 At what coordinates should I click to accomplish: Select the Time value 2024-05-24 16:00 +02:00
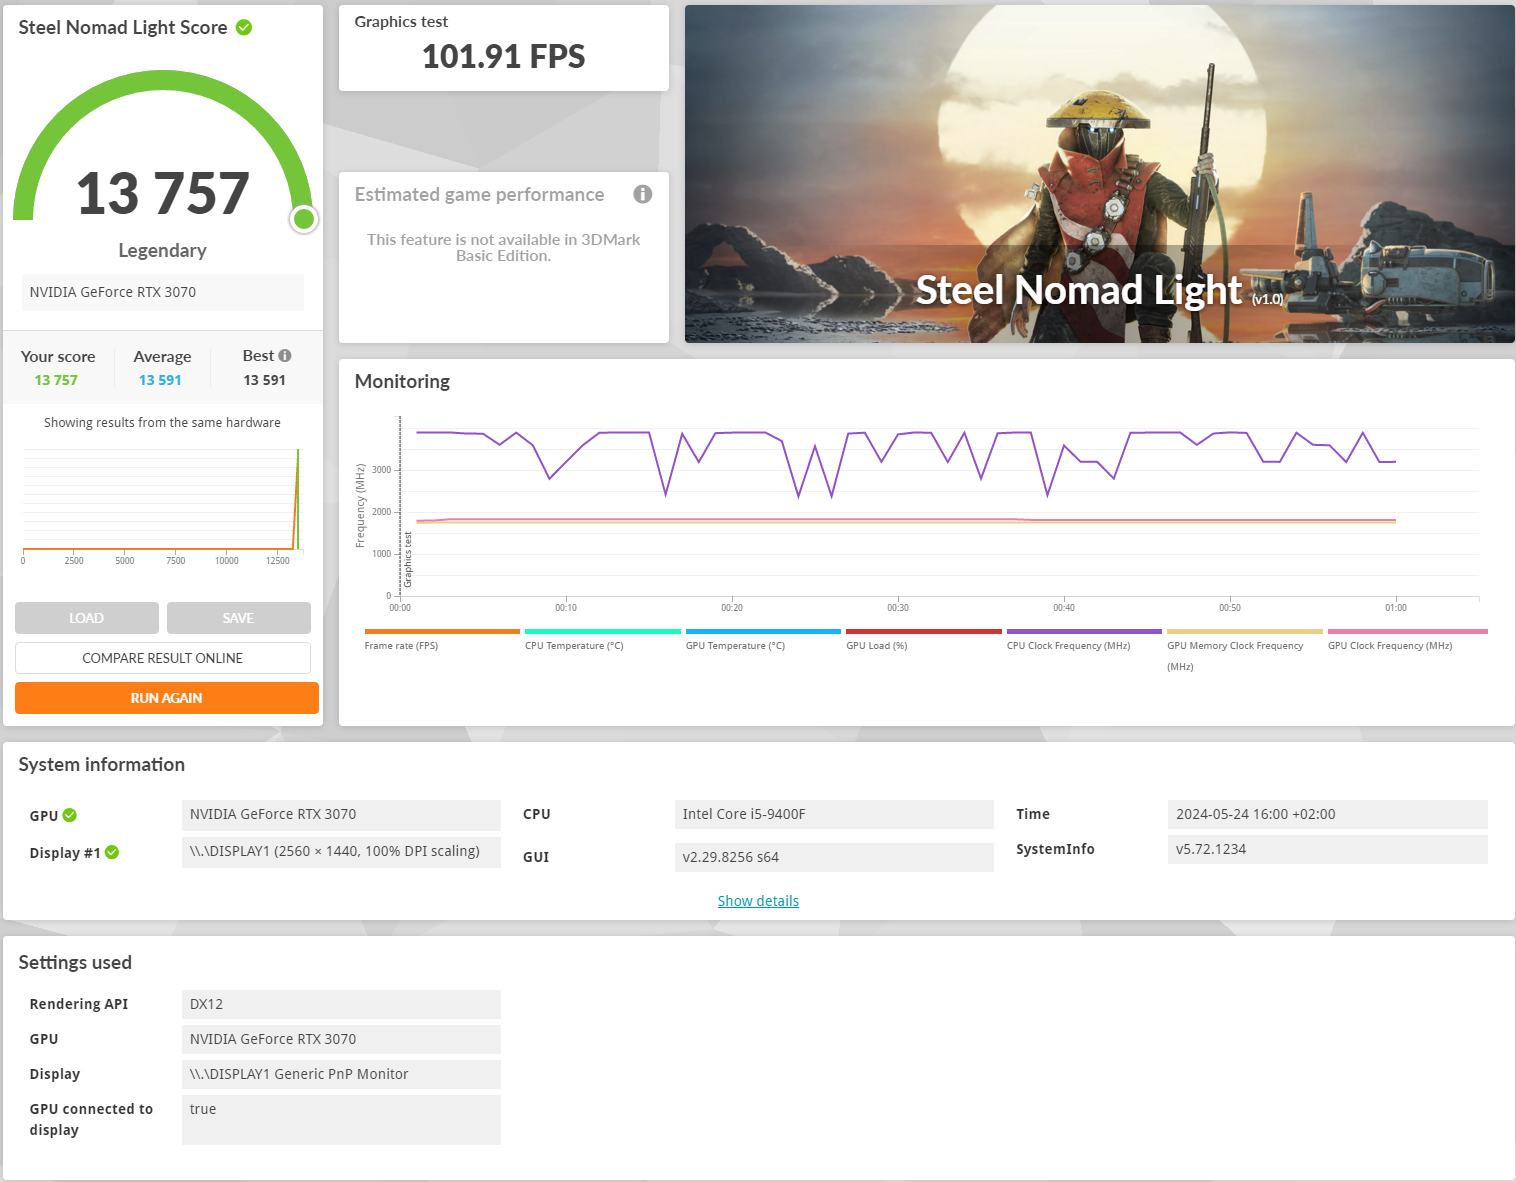[1328, 814]
